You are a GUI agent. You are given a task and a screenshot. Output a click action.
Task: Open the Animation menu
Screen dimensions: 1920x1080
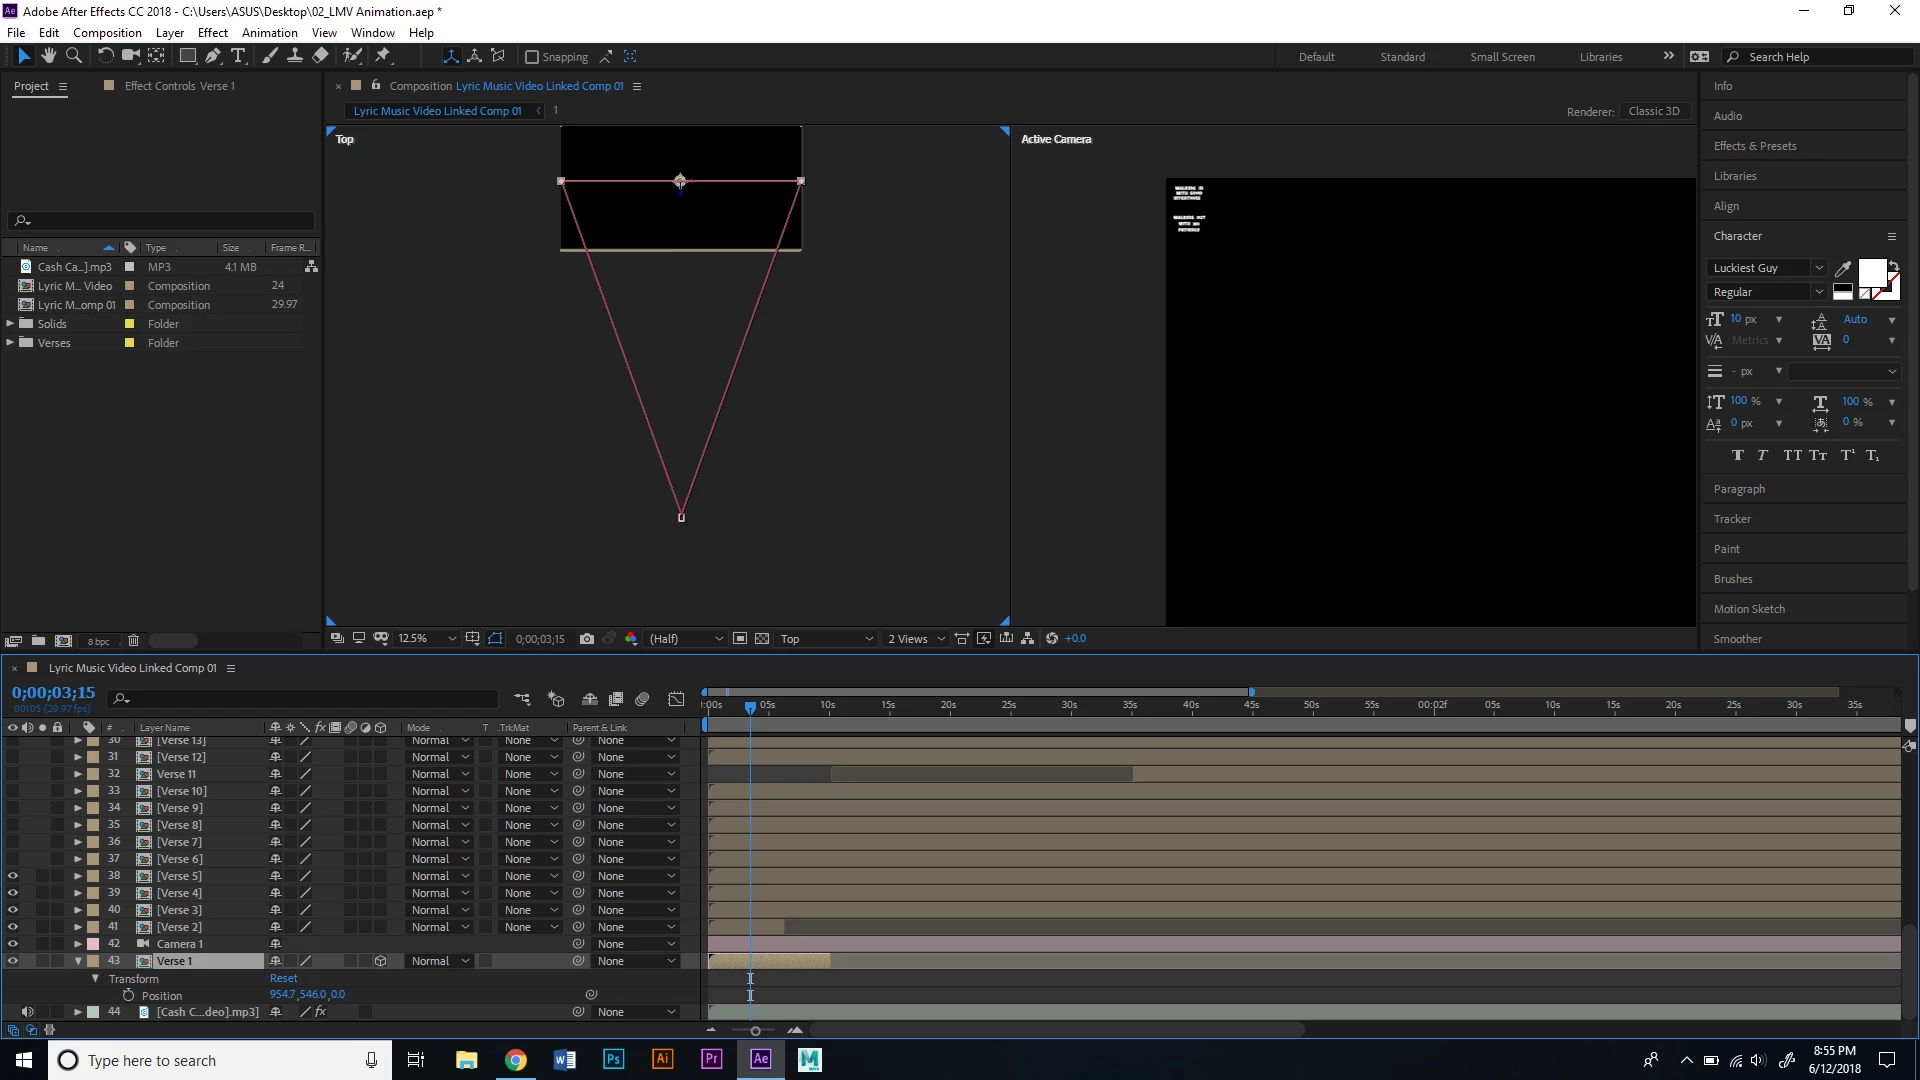tap(269, 33)
